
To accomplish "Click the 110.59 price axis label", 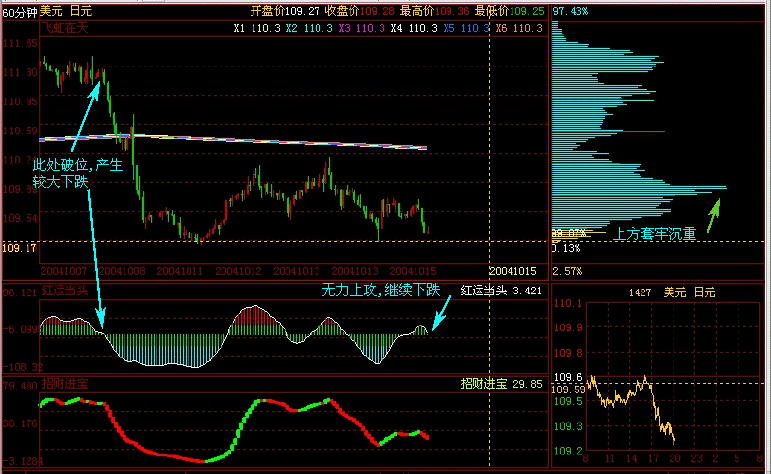I will click(x=20, y=131).
